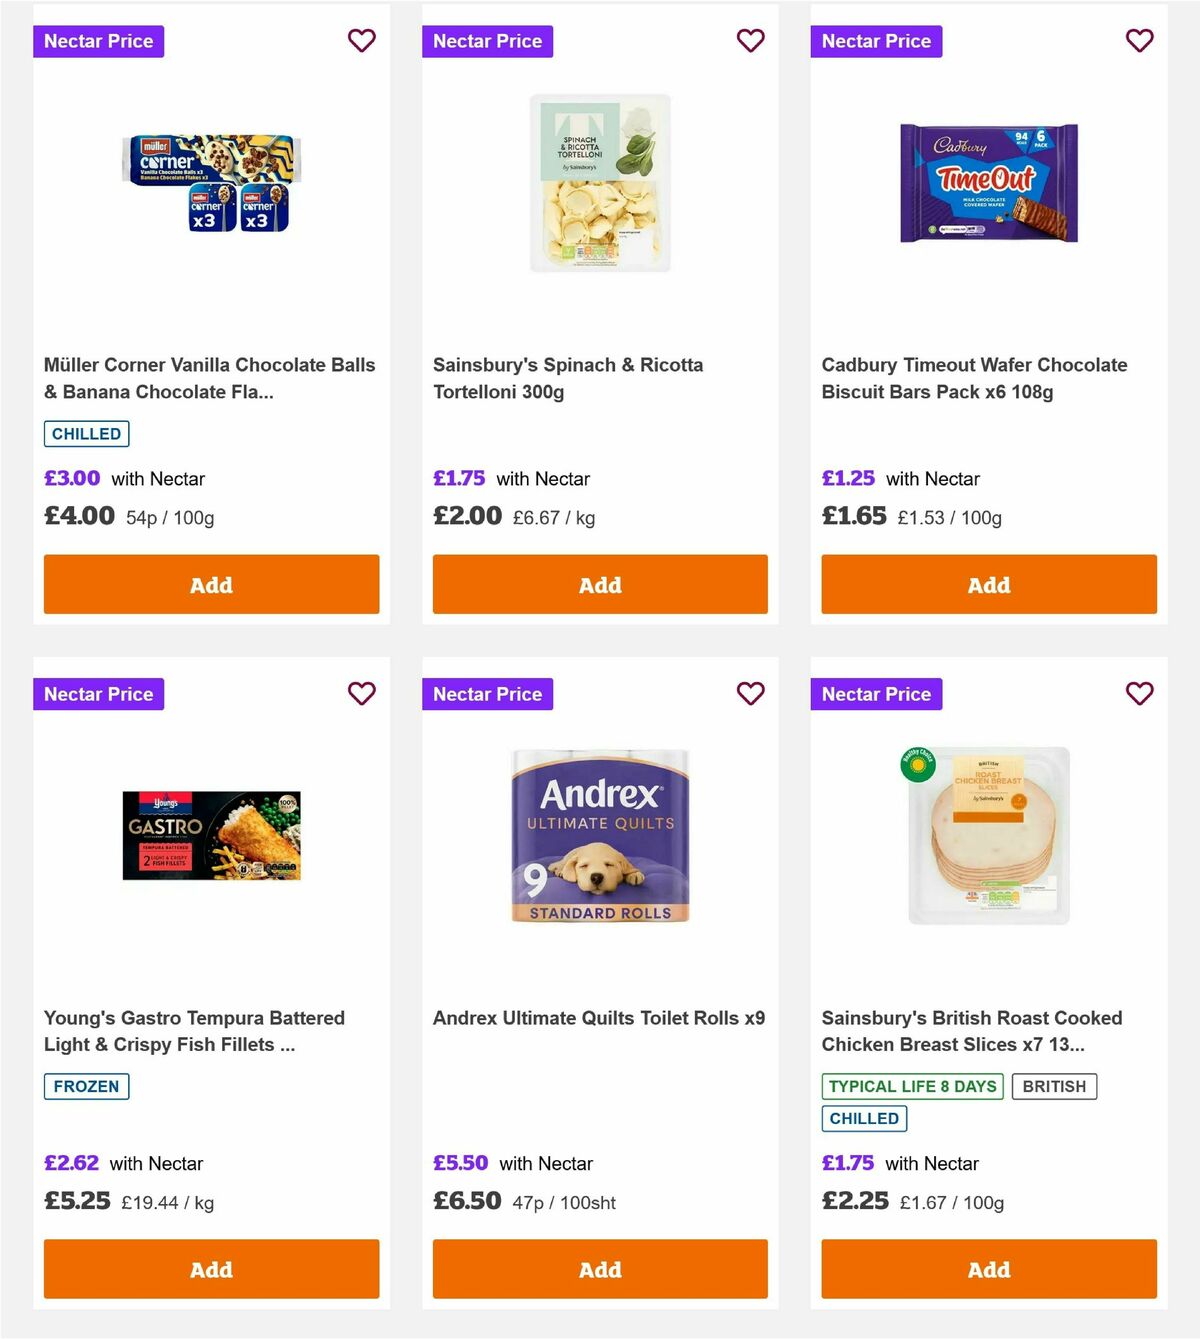Viewport: 1200px width, 1339px height.
Task: Favorite Müller Corner using the heart icon
Action: click(361, 41)
